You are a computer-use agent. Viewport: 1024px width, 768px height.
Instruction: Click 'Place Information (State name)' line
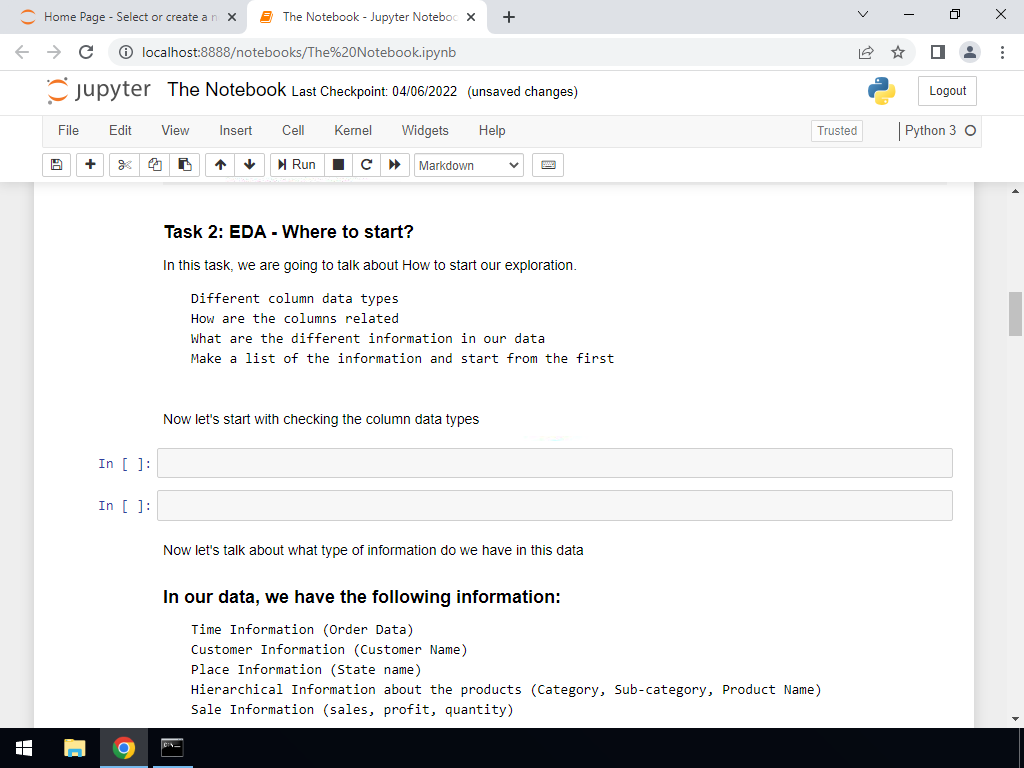click(x=306, y=669)
